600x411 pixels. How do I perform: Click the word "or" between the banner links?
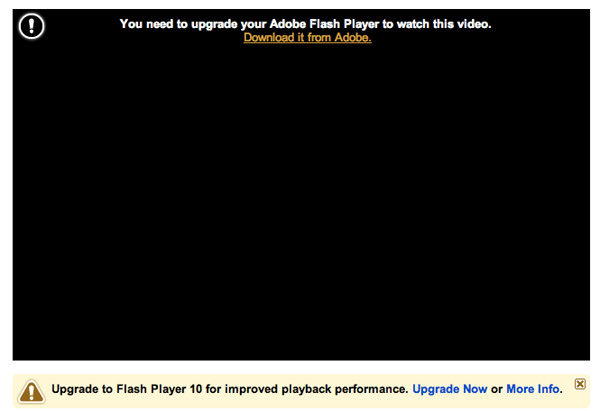[497, 389]
